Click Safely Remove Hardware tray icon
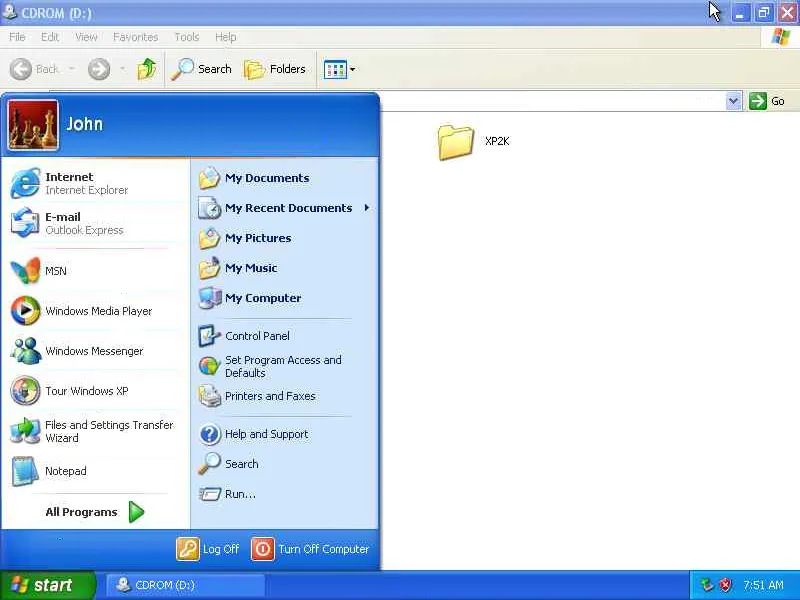Screen dimensions: 800x600 tap(707, 585)
